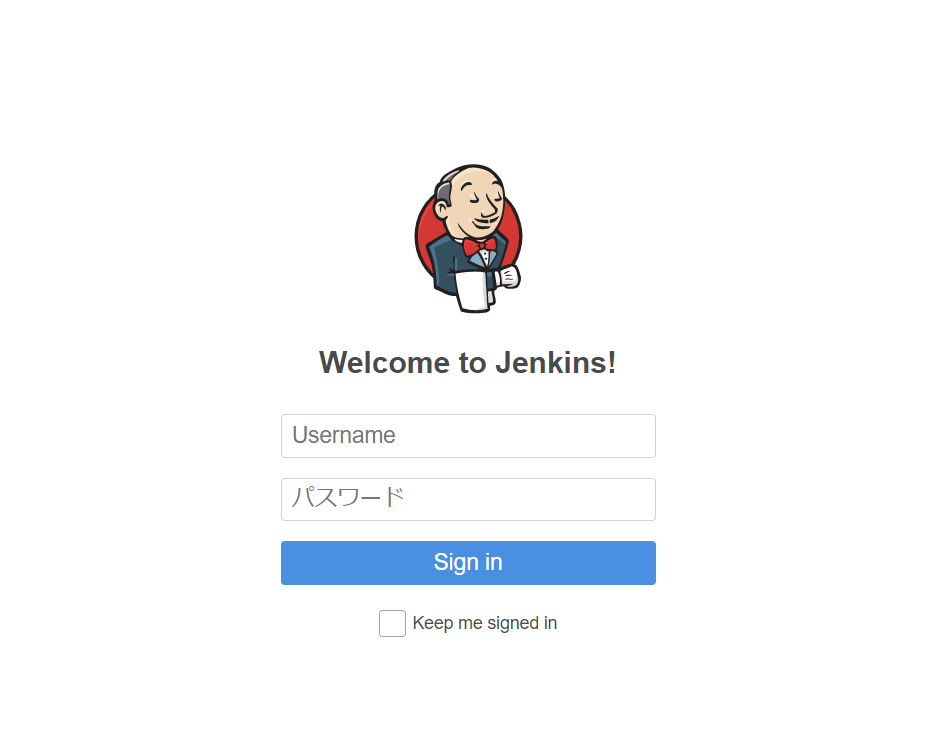Click the 'Welcome to Jenkins!' heading
The image size is (937, 736).
tap(468, 363)
